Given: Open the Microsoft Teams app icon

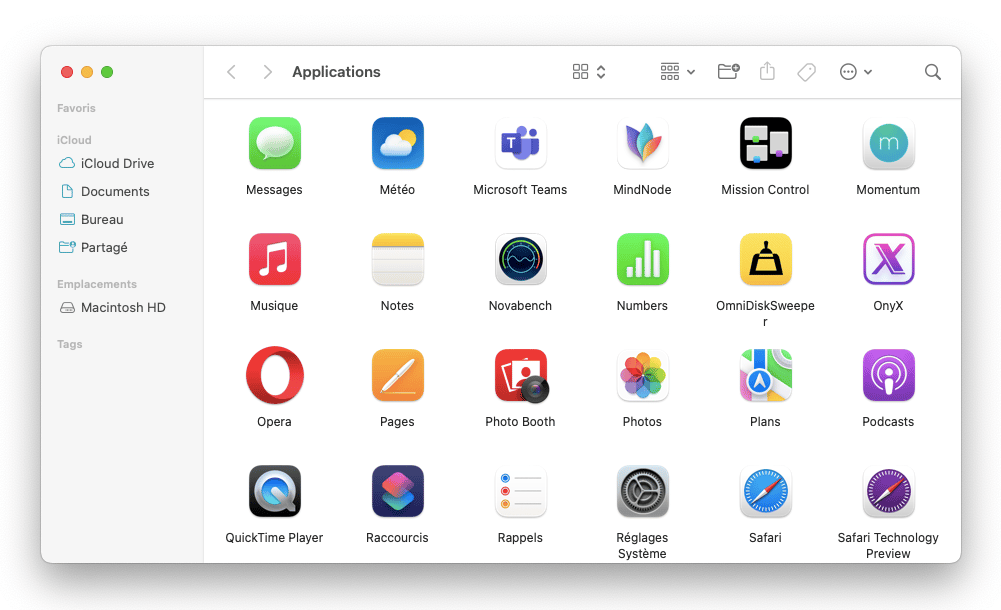Looking at the screenshot, I should (520, 144).
